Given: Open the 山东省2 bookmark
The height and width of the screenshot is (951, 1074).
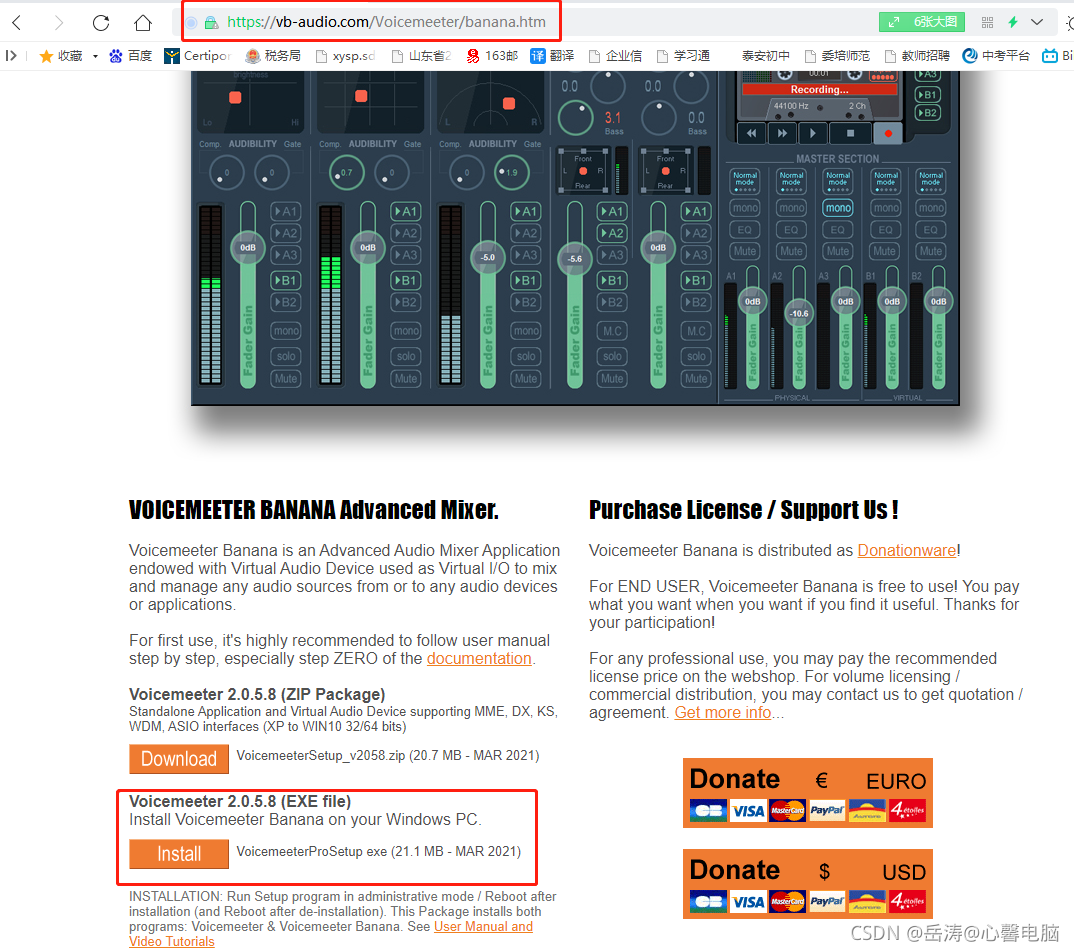Looking at the screenshot, I should (421, 55).
